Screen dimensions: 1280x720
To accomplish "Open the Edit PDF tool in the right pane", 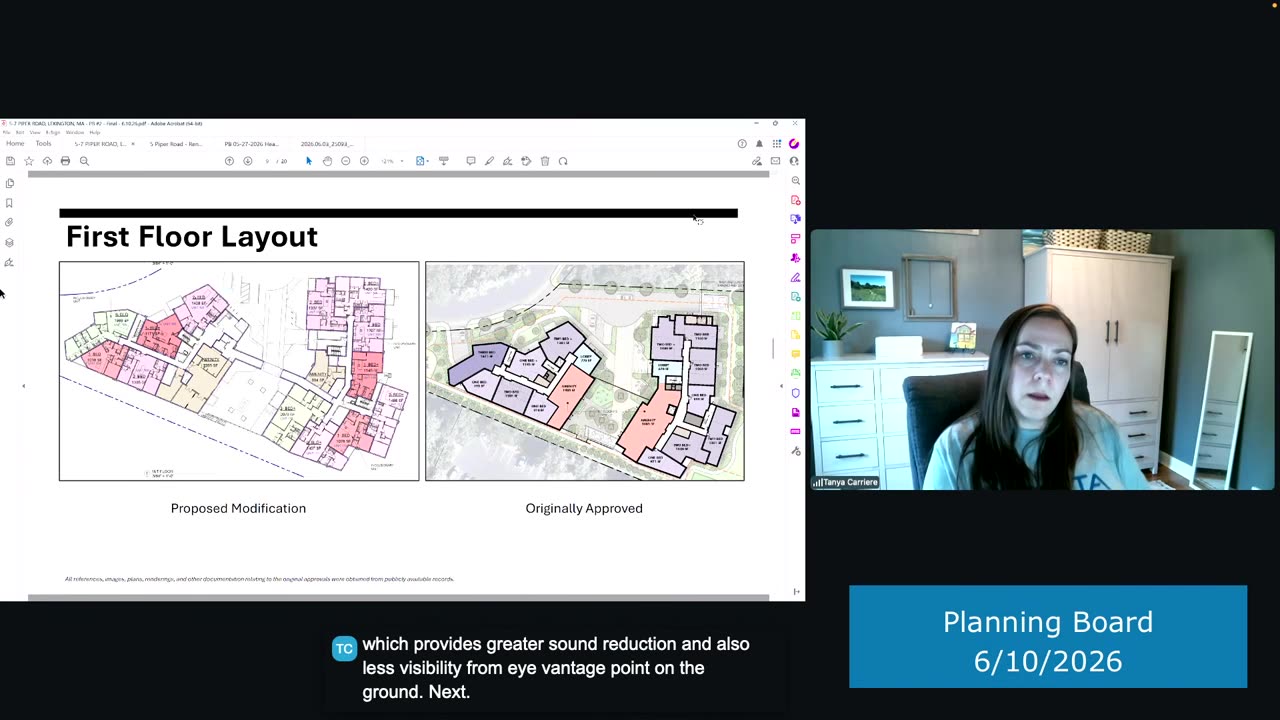I will (x=796, y=239).
